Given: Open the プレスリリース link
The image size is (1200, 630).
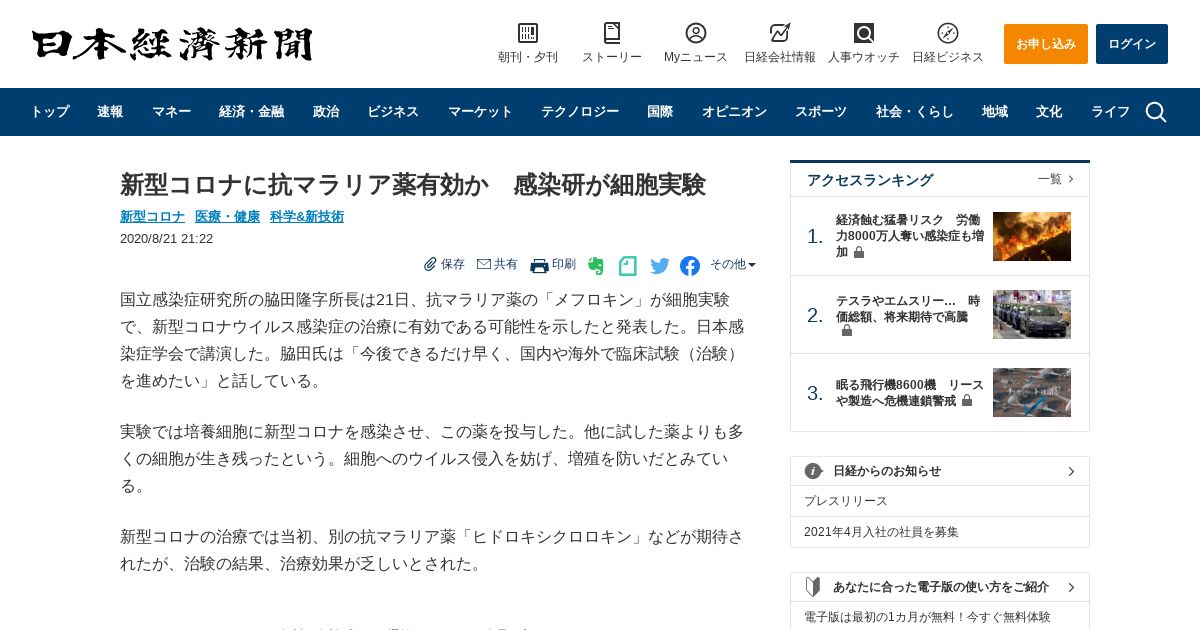Looking at the screenshot, I should [846, 501].
